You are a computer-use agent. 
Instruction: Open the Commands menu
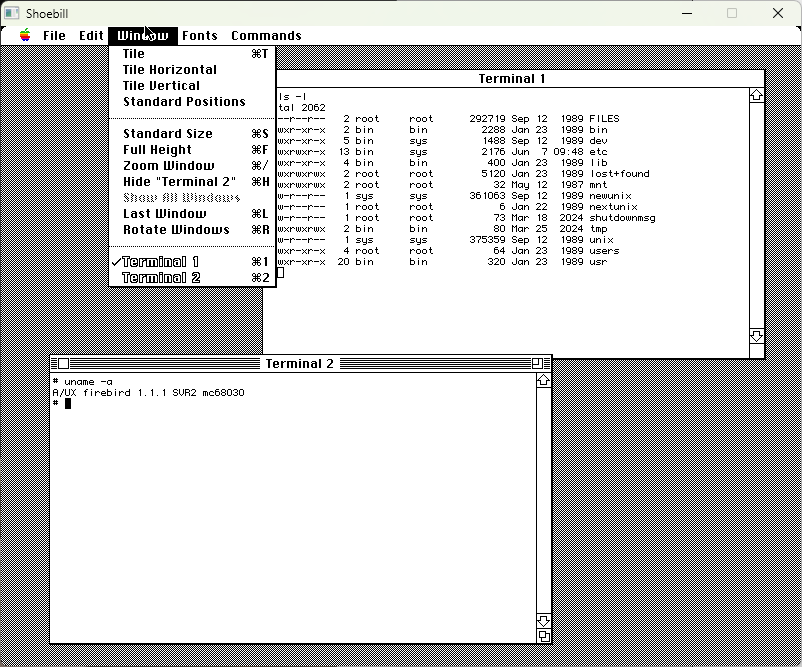[266, 35]
